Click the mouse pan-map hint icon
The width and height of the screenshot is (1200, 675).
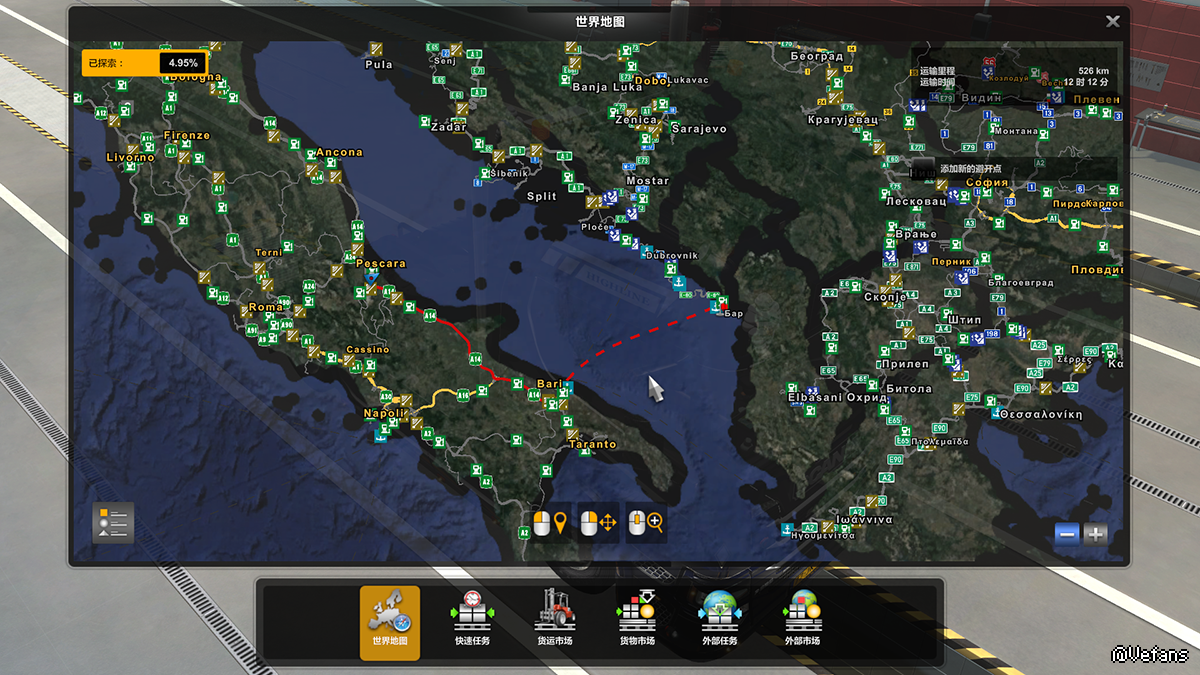[x=598, y=522]
